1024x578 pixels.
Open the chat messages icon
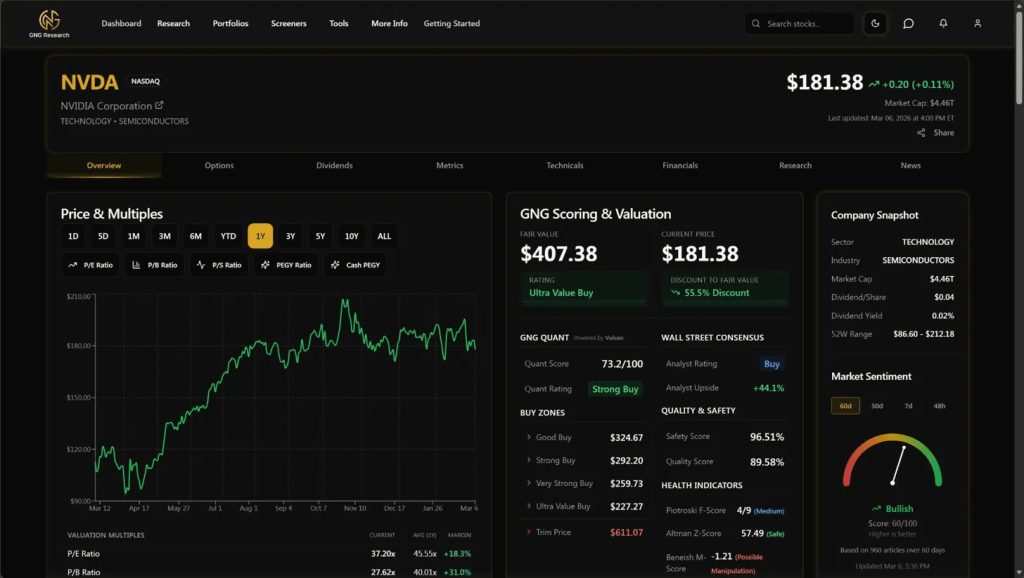(x=907, y=23)
